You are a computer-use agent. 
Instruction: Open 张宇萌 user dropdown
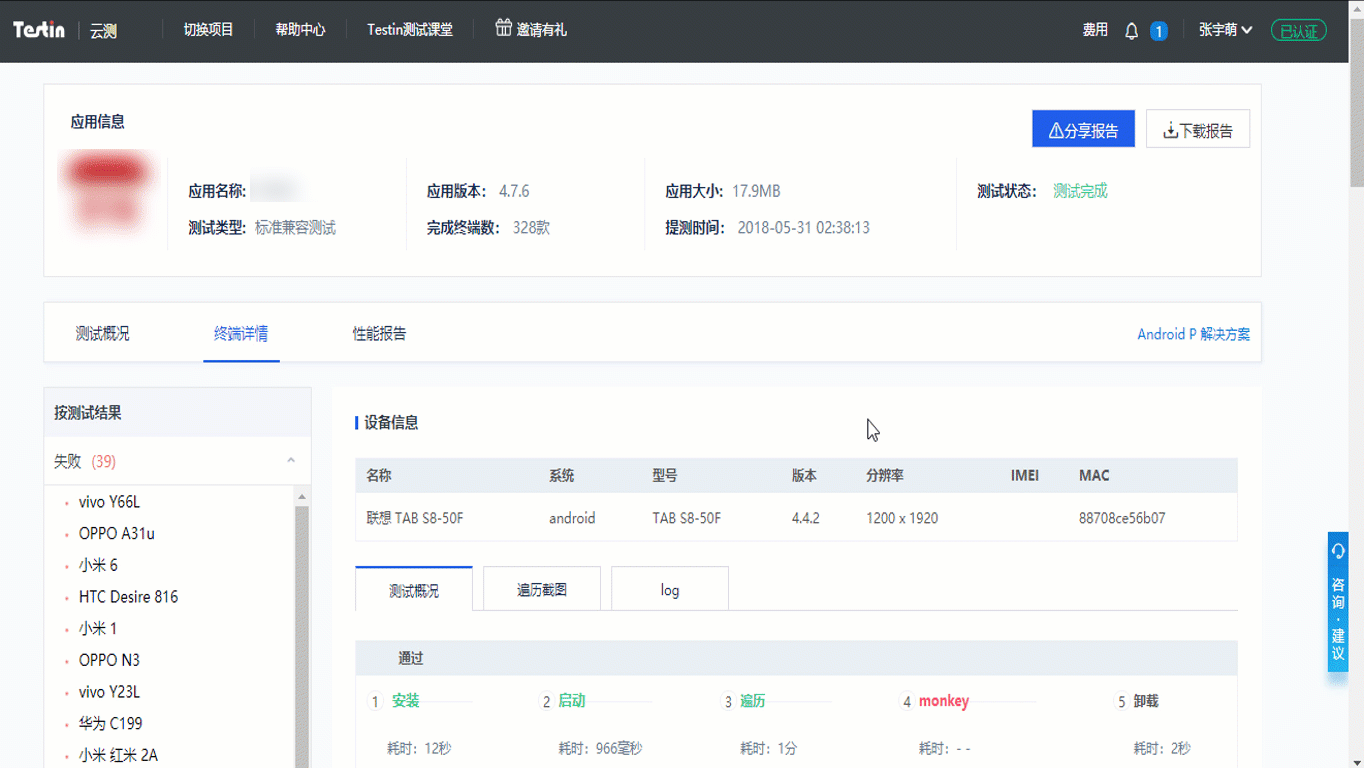click(x=1225, y=30)
